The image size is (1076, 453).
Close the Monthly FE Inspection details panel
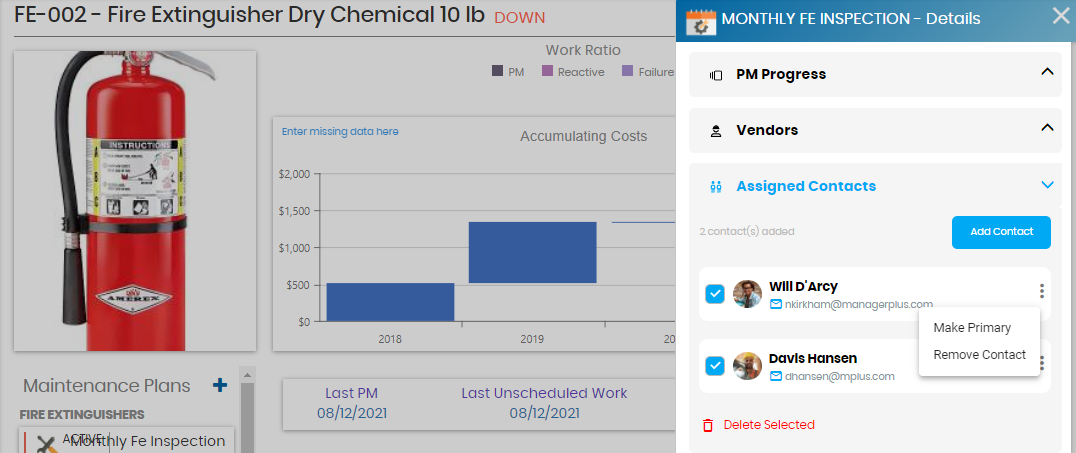click(1060, 16)
